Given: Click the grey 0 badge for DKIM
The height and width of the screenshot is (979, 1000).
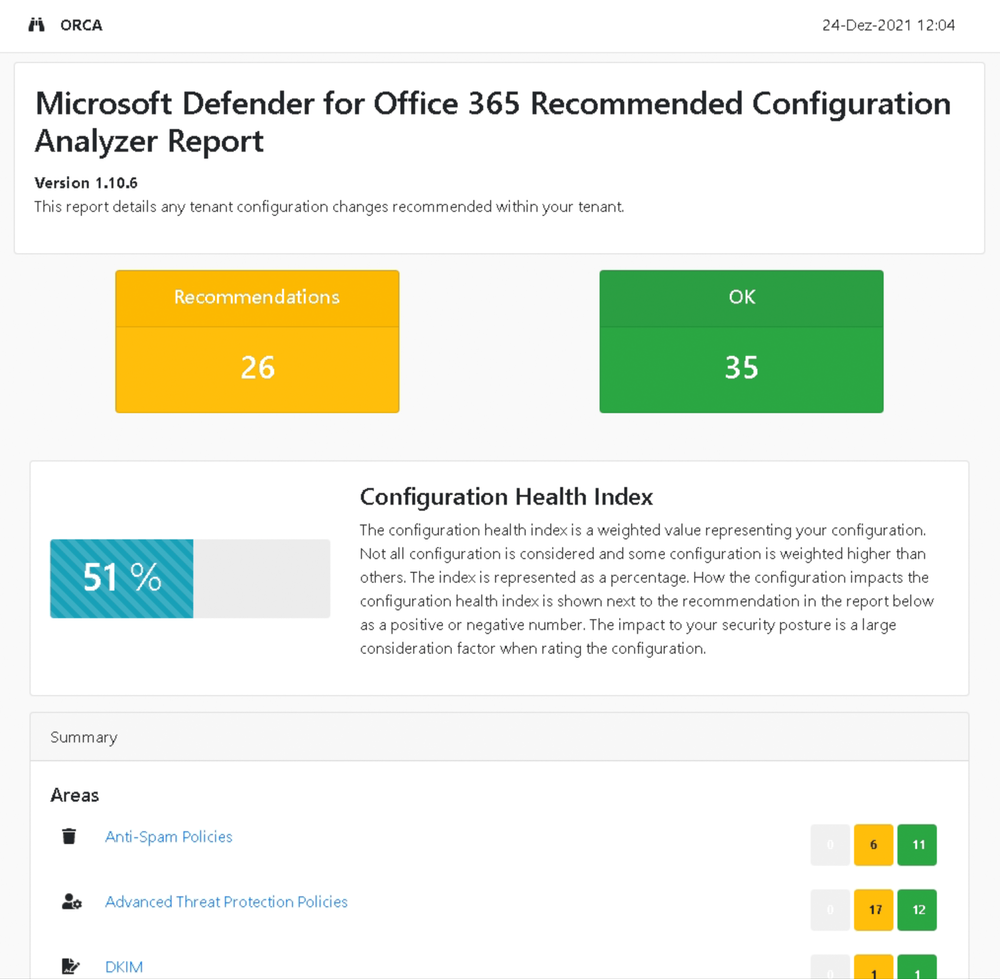Looking at the screenshot, I should tap(829, 972).
